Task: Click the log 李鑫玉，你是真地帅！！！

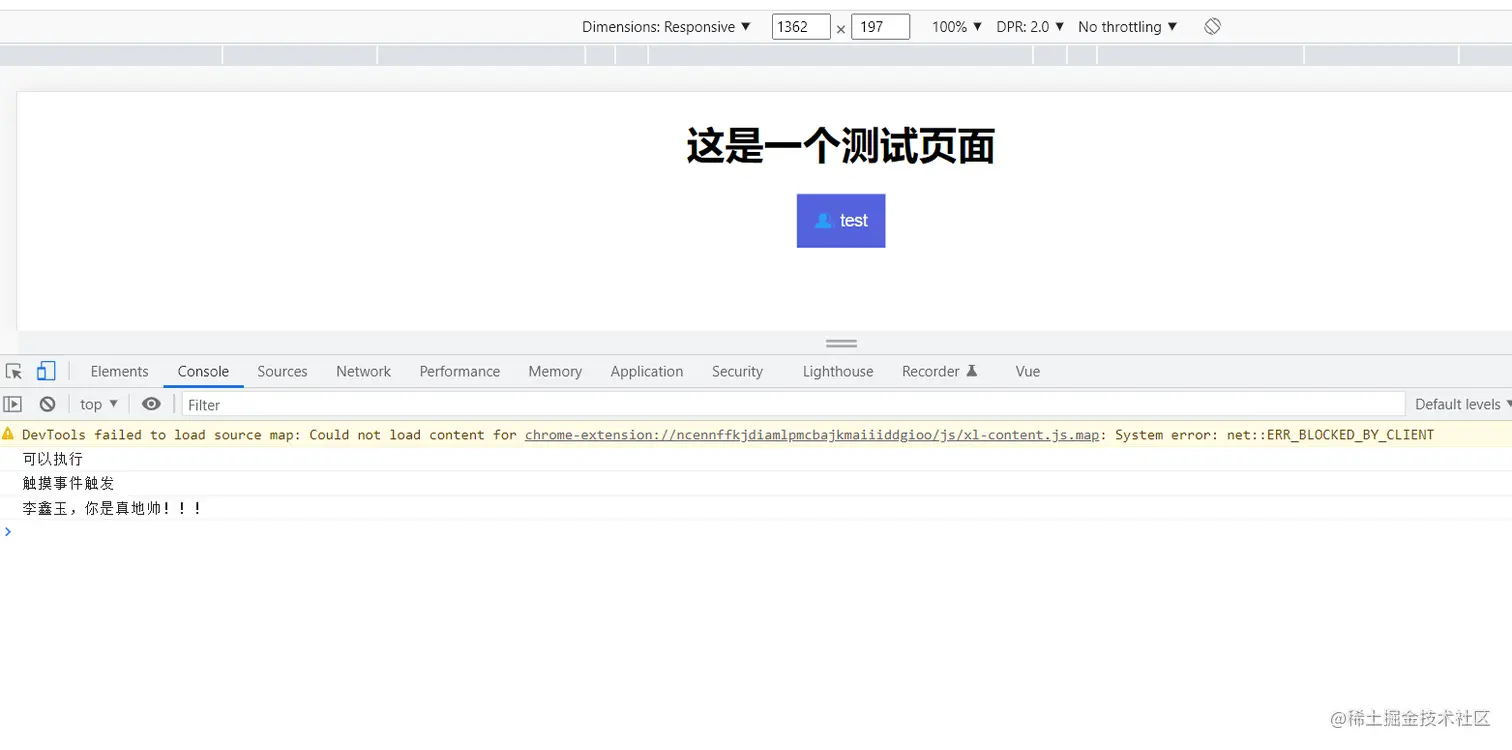Action: [x=113, y=508]
